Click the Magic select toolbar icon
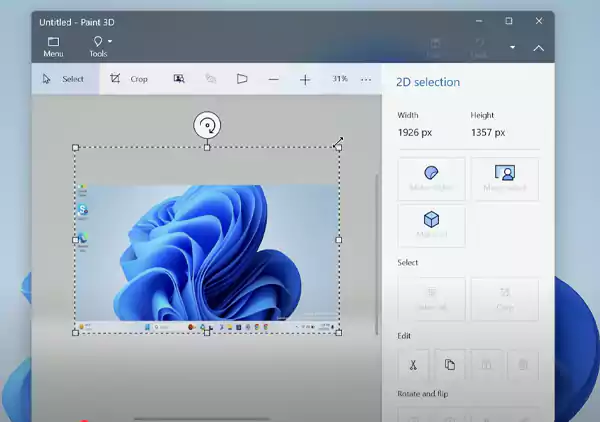 coord(179,79)
